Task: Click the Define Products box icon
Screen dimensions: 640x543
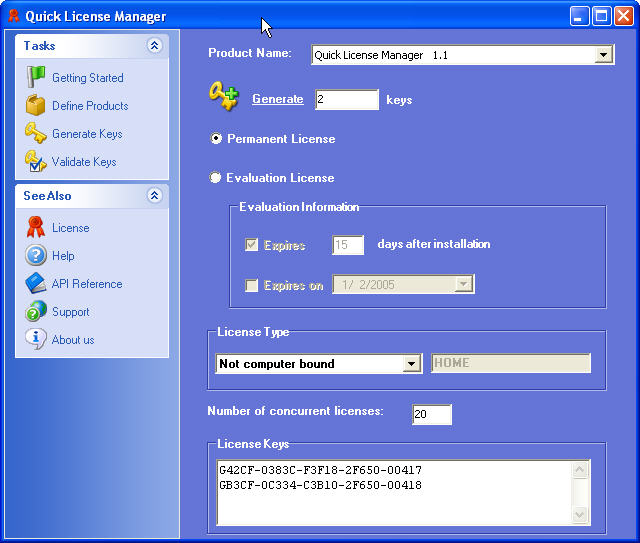Action: click(x=36, y=105)
